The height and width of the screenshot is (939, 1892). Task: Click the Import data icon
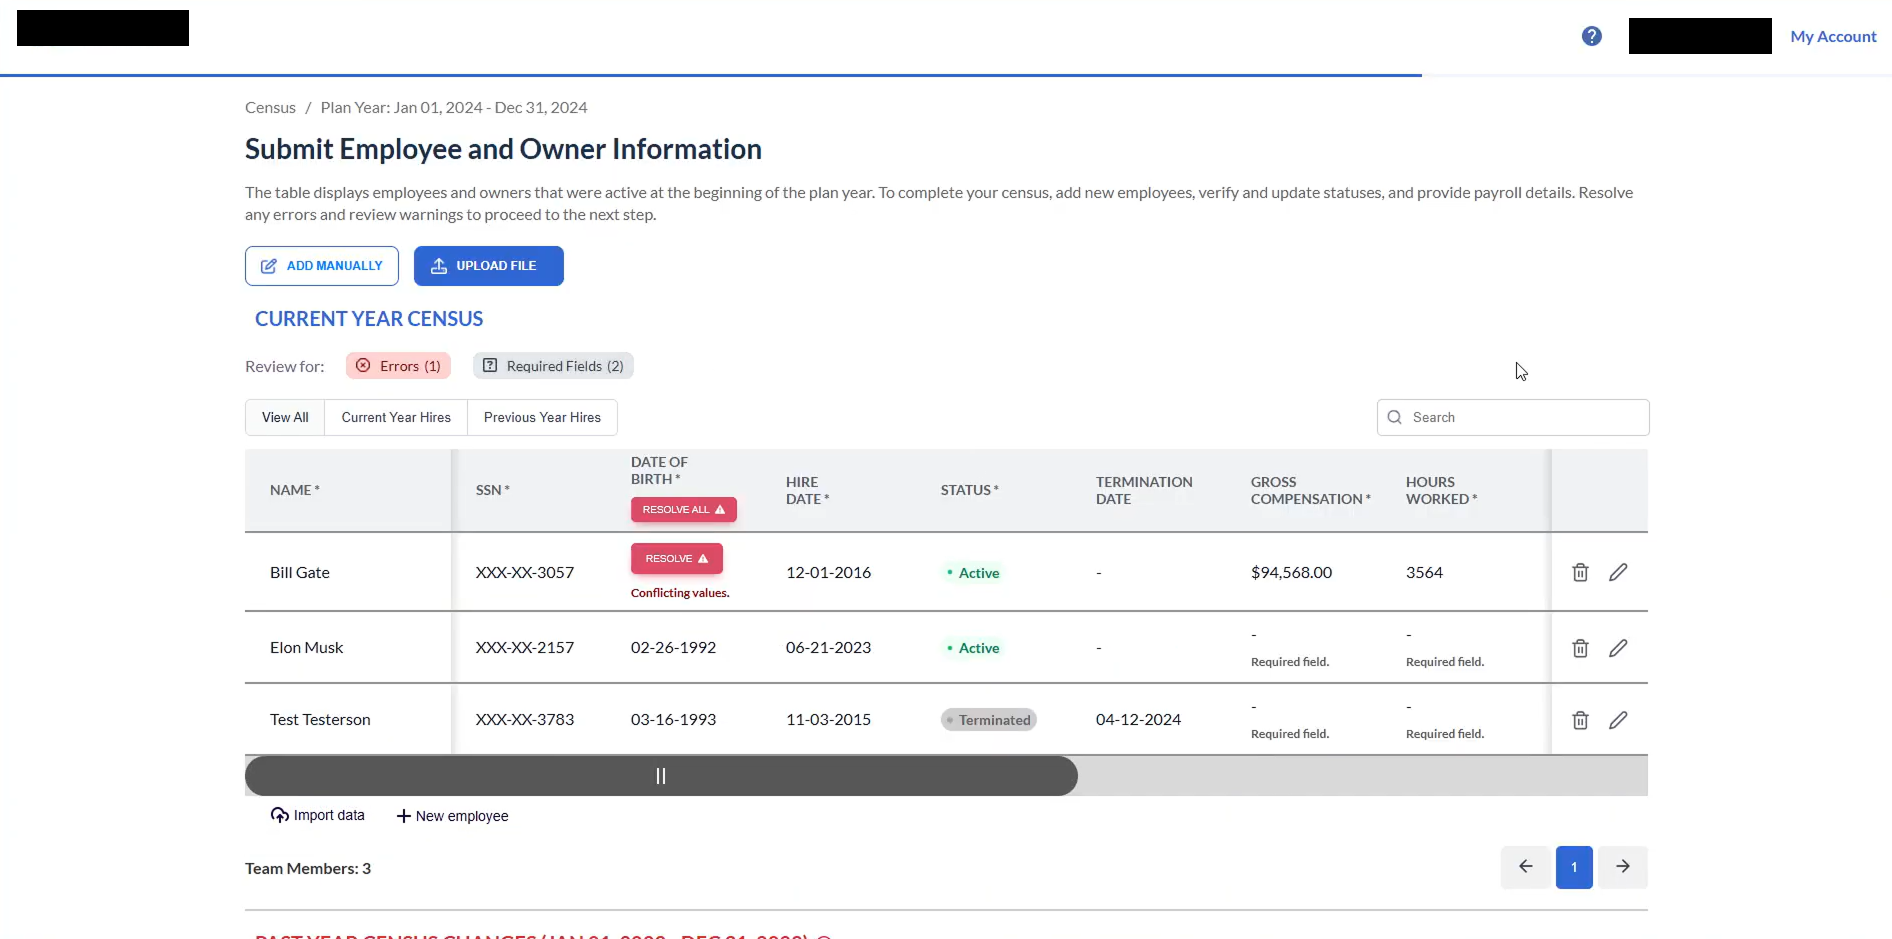pyautogui.click(x=279, y=815)
